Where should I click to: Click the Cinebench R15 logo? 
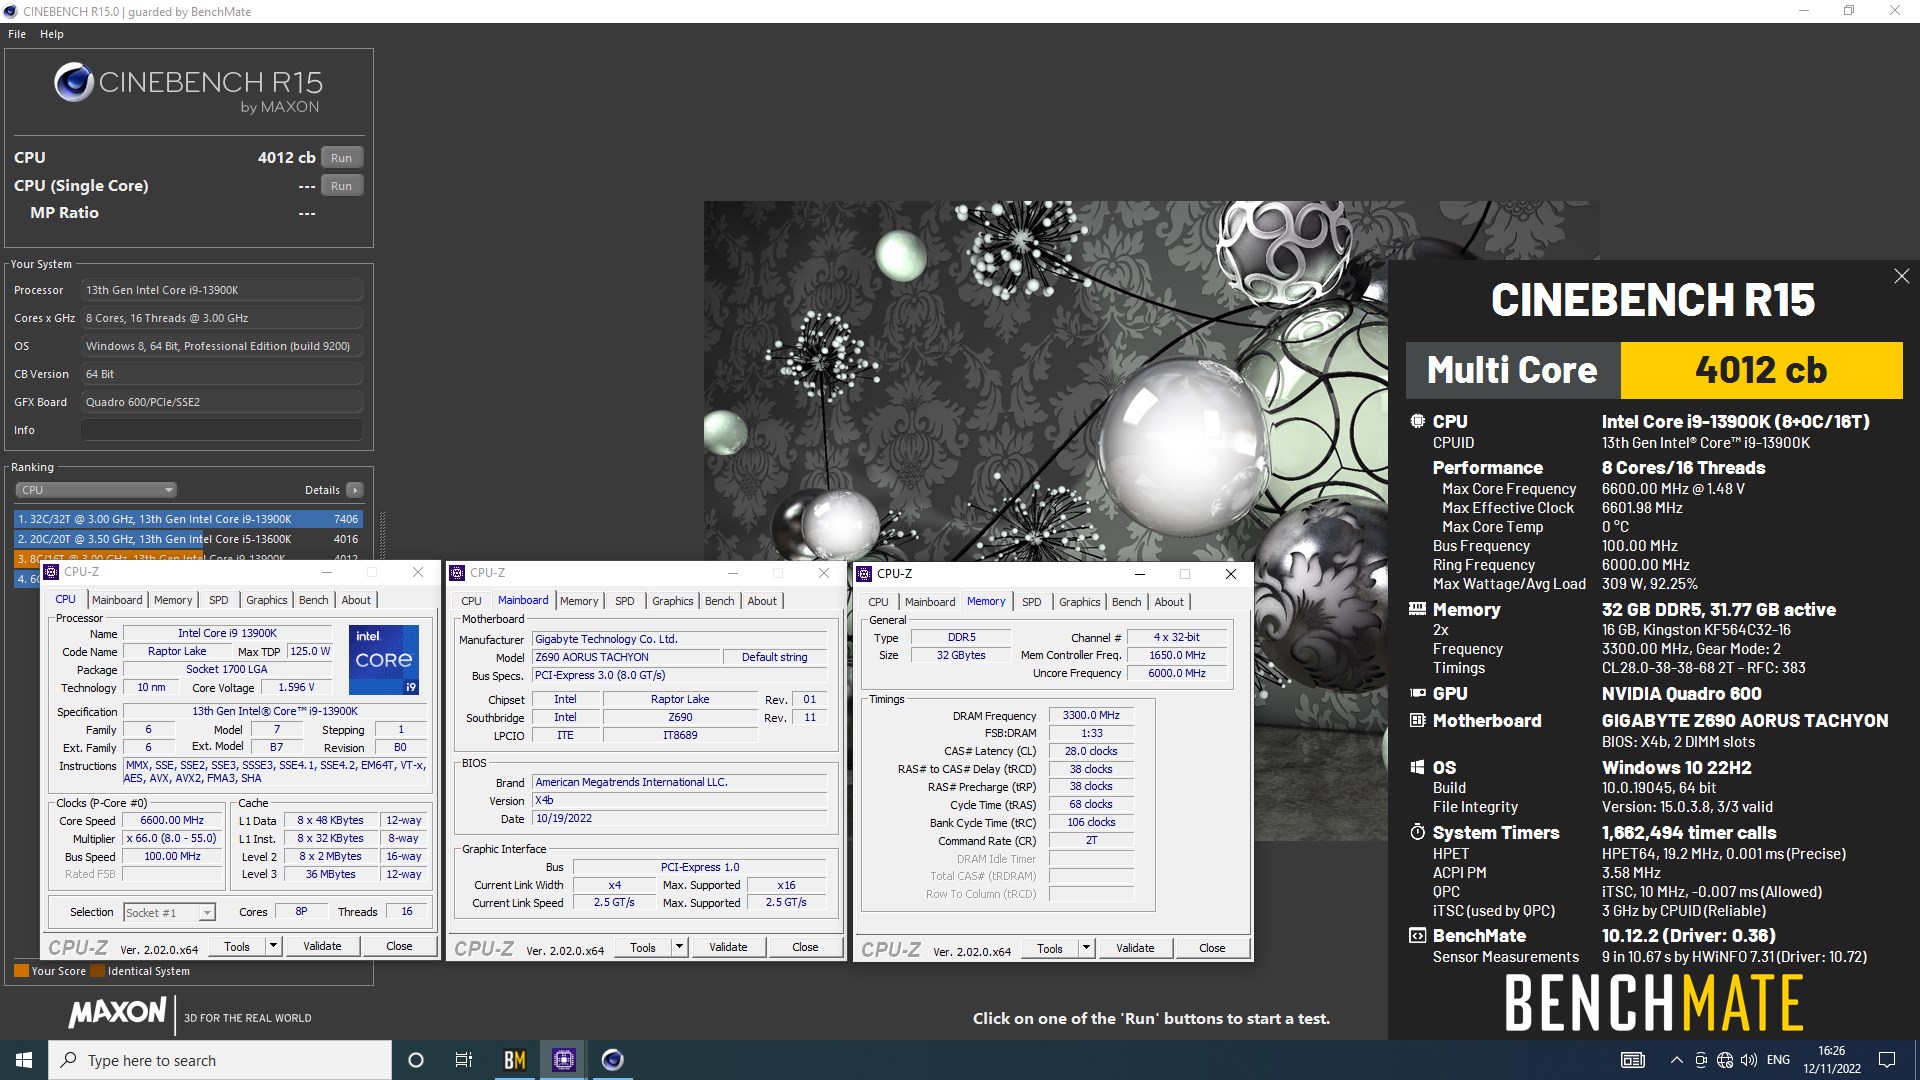click(189, 87)
